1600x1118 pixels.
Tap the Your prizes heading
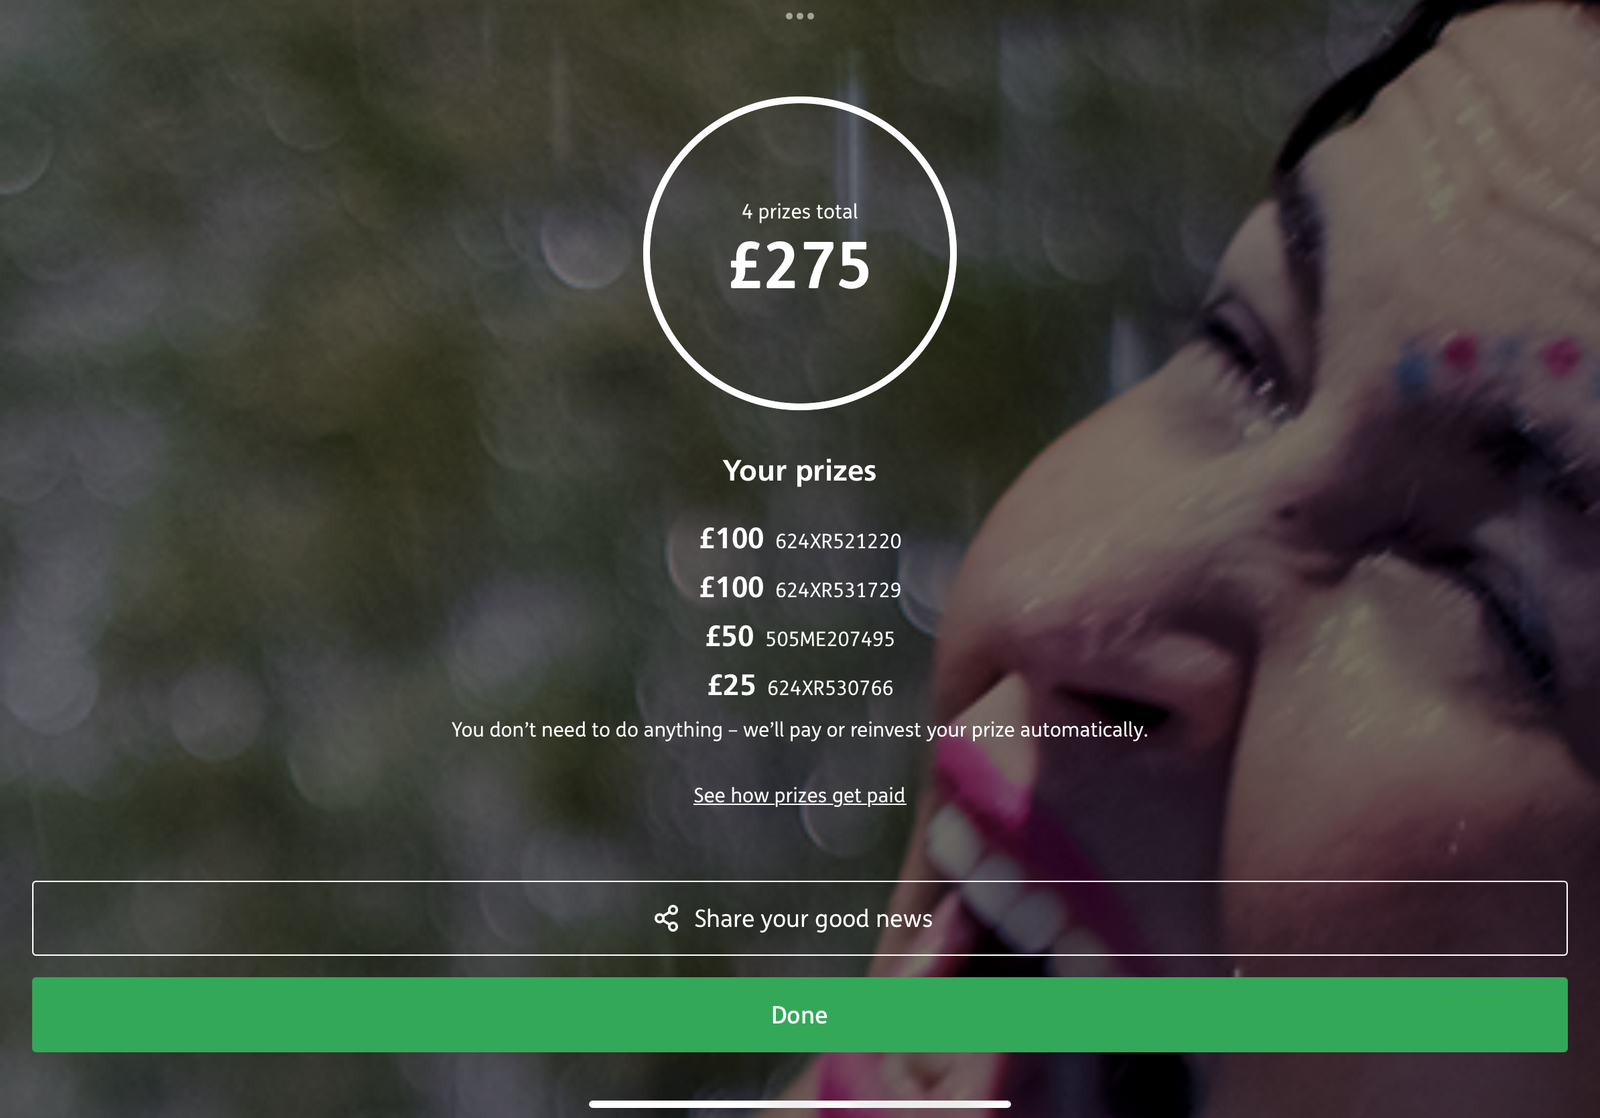coord(800,471)
